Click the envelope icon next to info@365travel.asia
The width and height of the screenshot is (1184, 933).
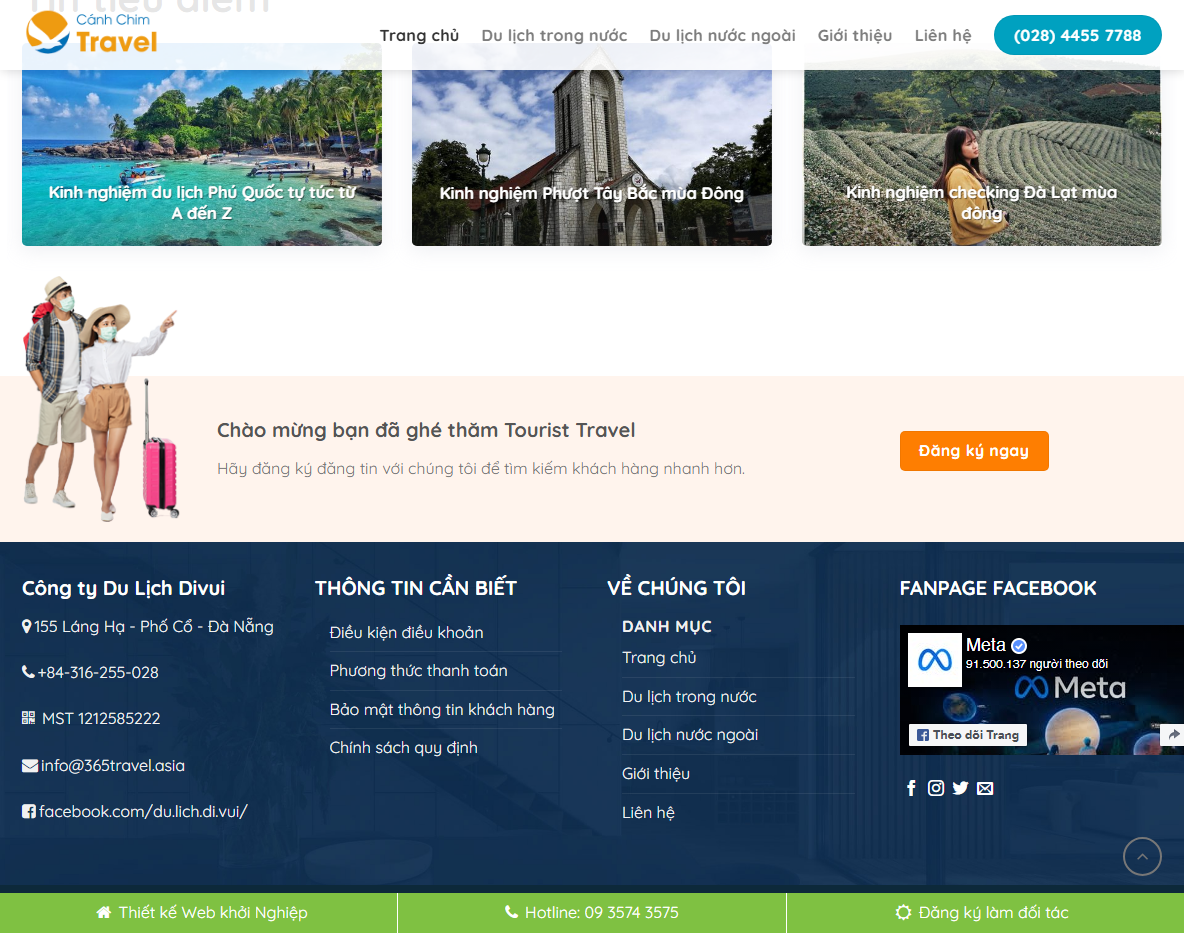(x=28, y=765)
